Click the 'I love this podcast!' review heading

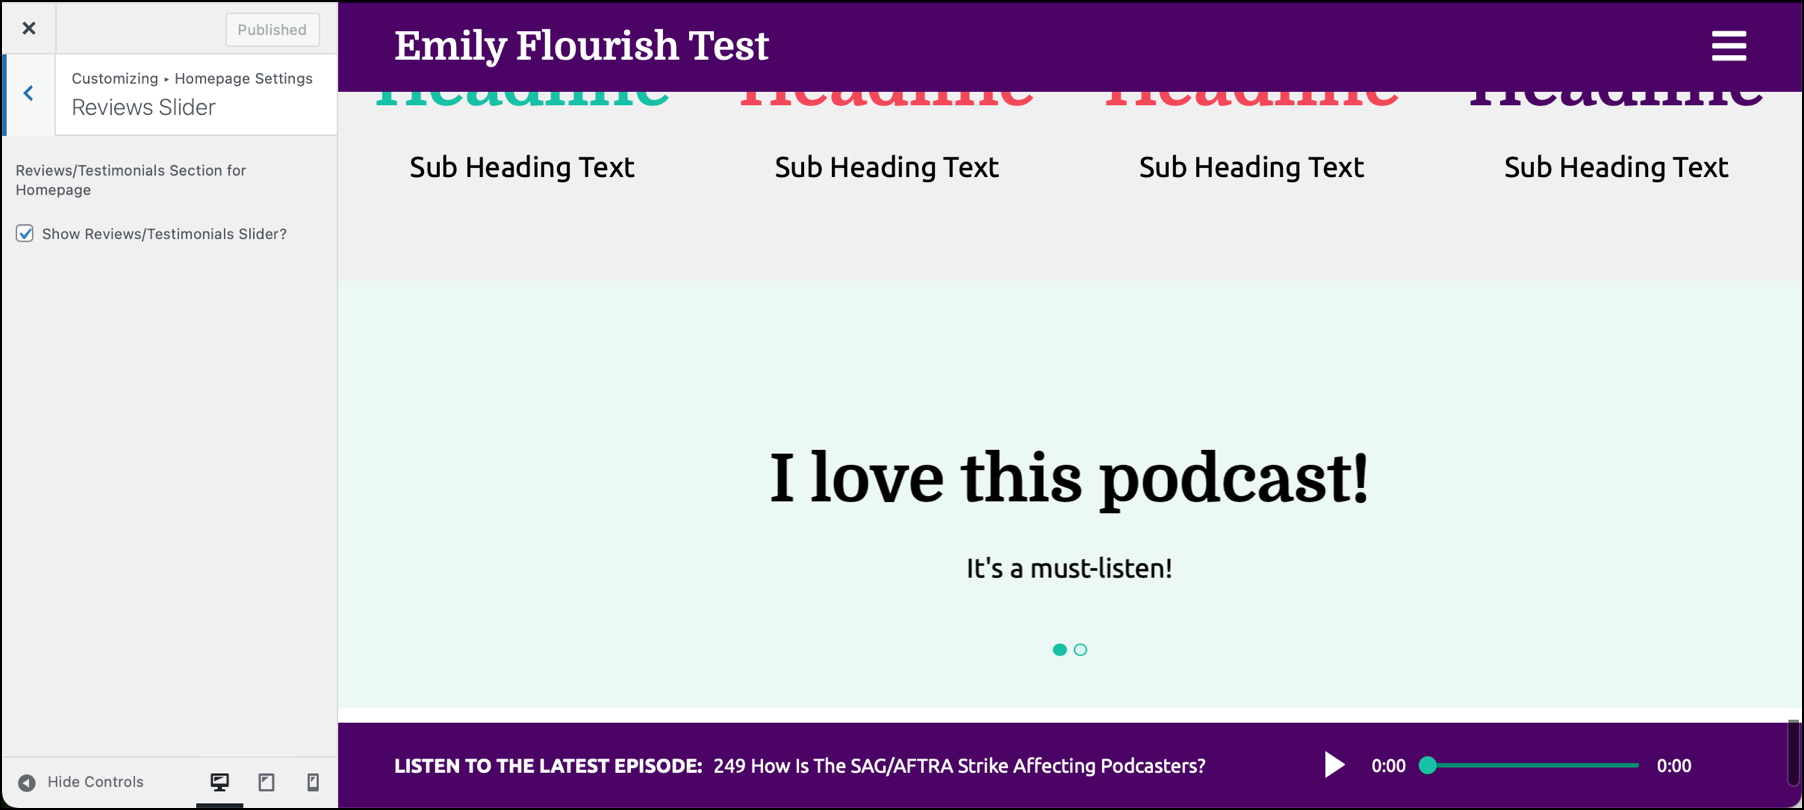(1069, 479)
